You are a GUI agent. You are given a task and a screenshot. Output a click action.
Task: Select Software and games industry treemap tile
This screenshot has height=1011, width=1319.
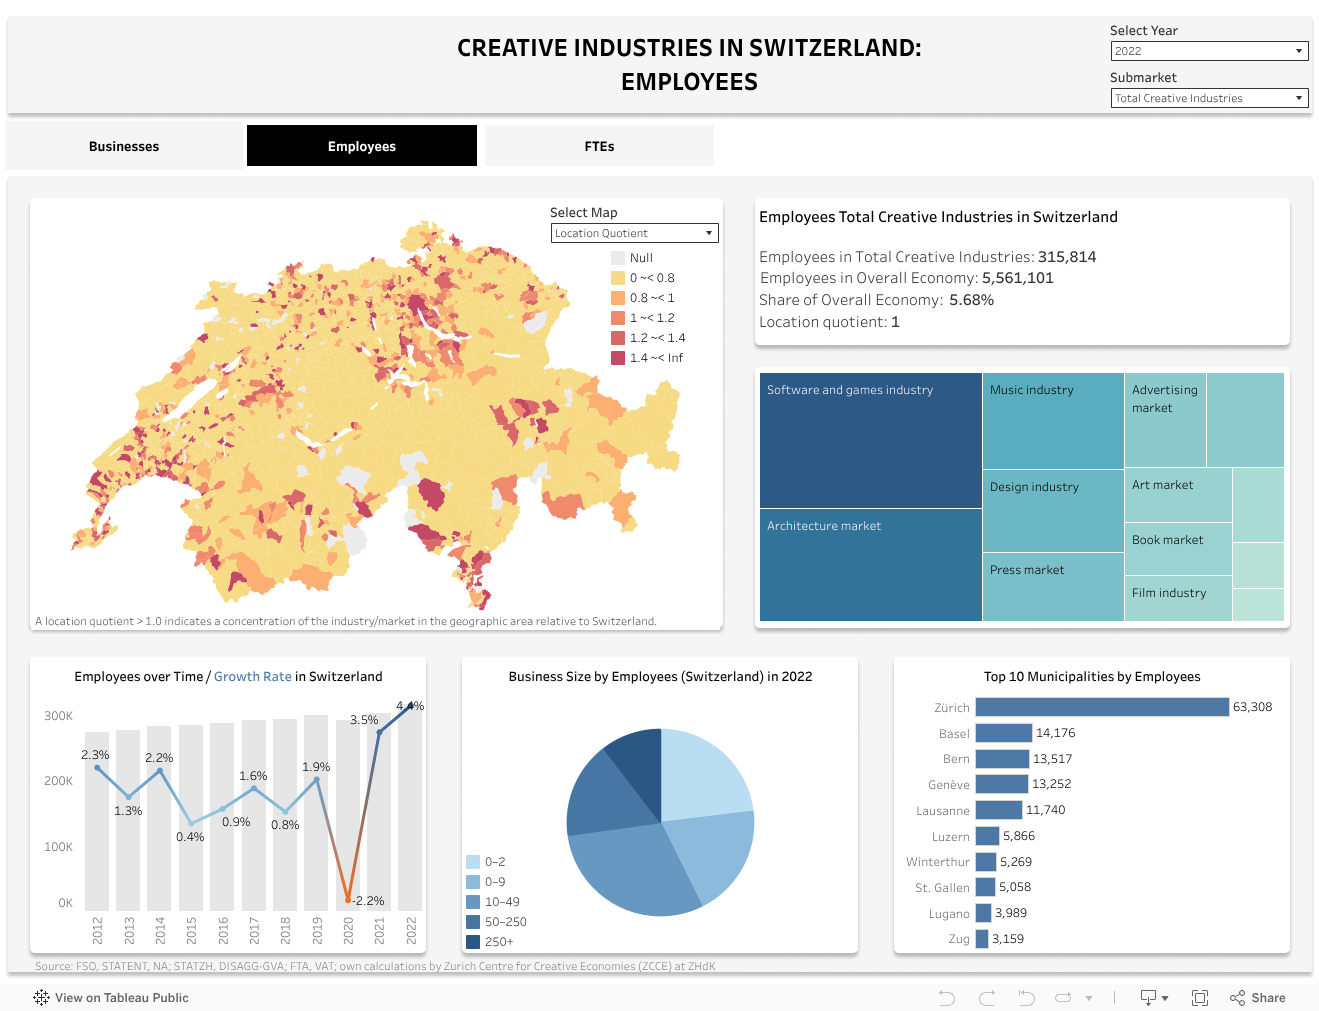coord(870,440)
